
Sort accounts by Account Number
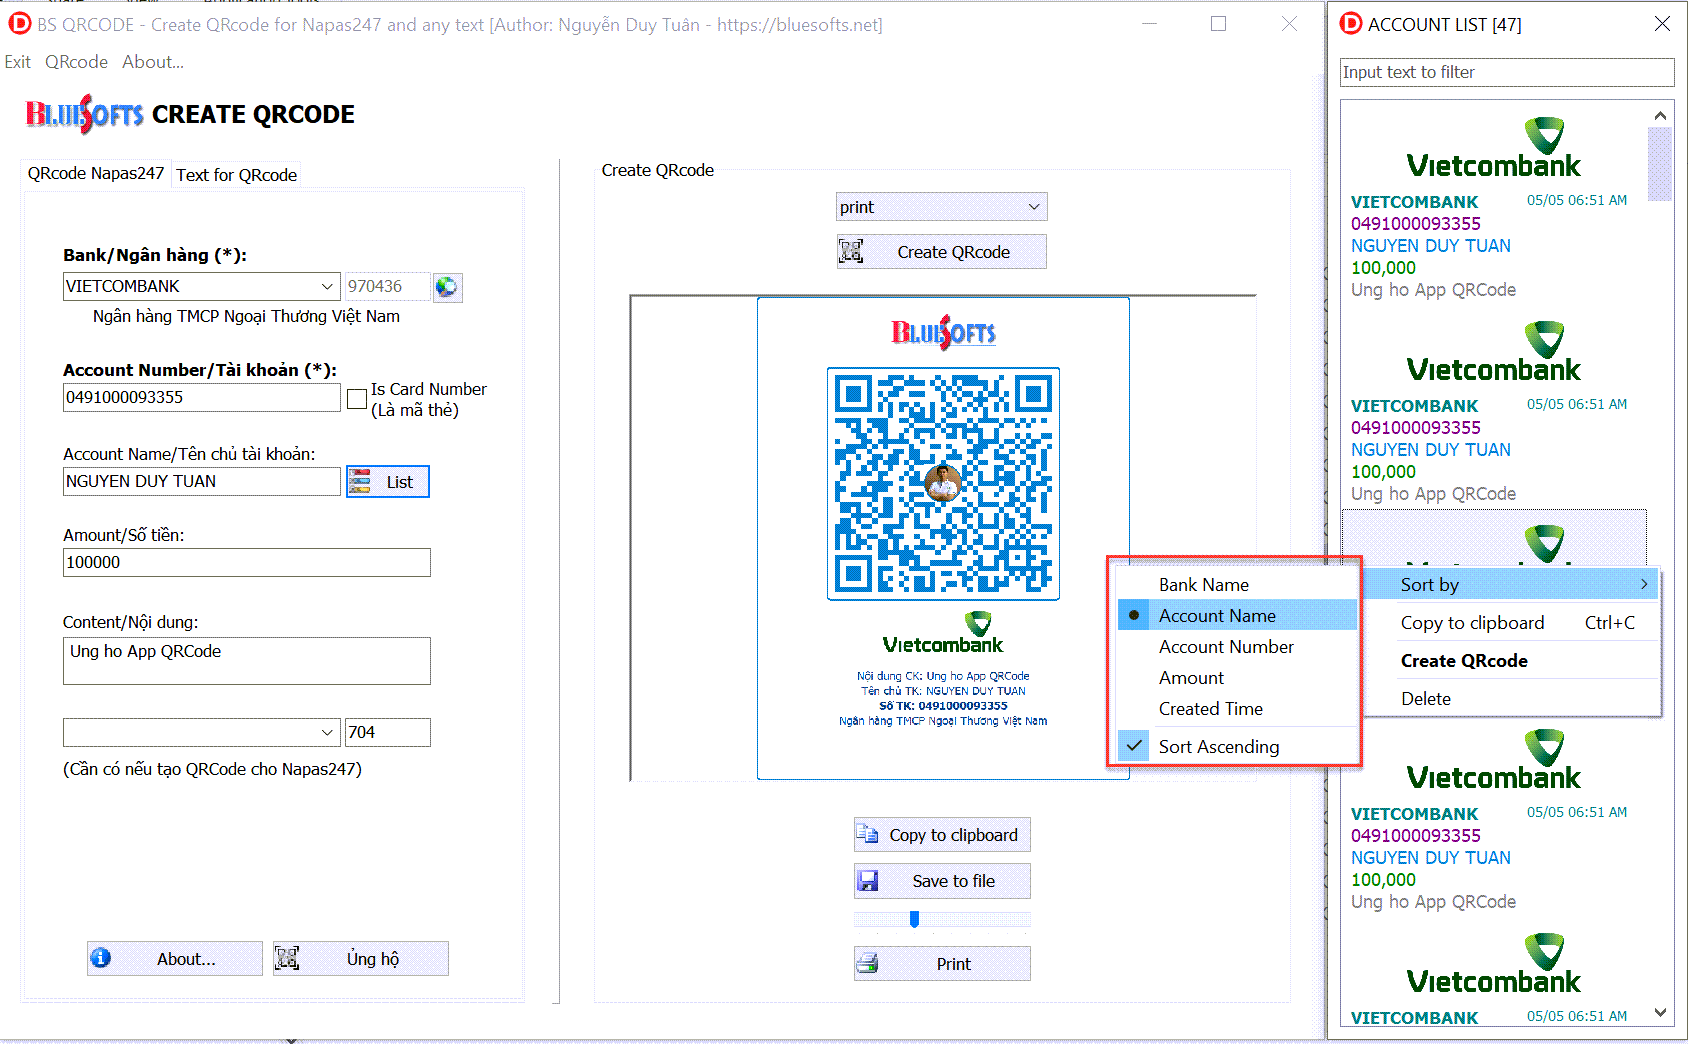point(1237,647)
